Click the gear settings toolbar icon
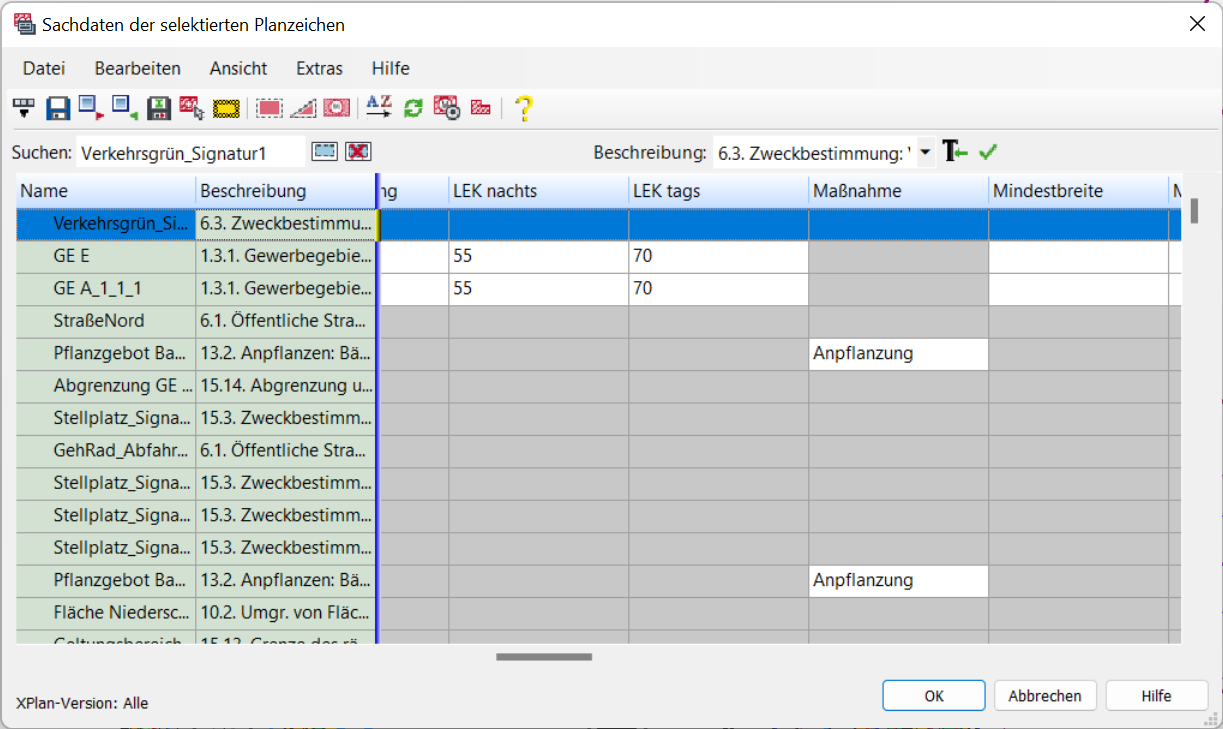The width and height of the screenshot is (1223, 729). point(446,108)
